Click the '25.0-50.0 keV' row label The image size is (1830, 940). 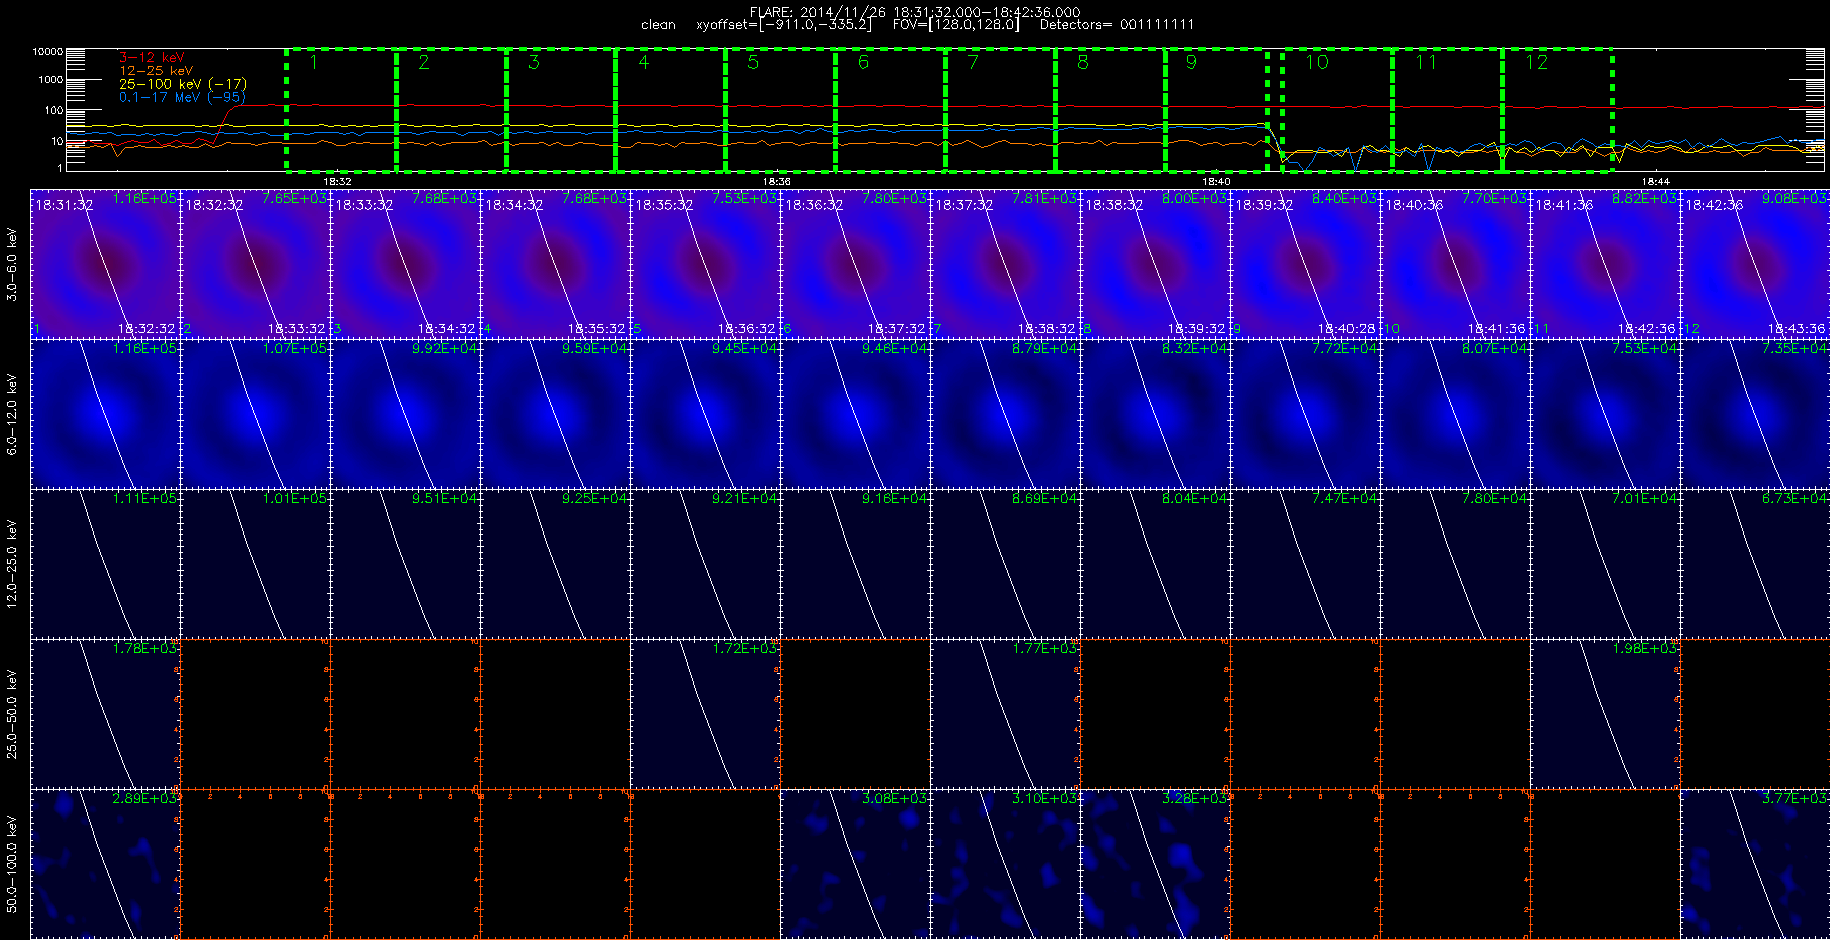click(x=12, y=714)
